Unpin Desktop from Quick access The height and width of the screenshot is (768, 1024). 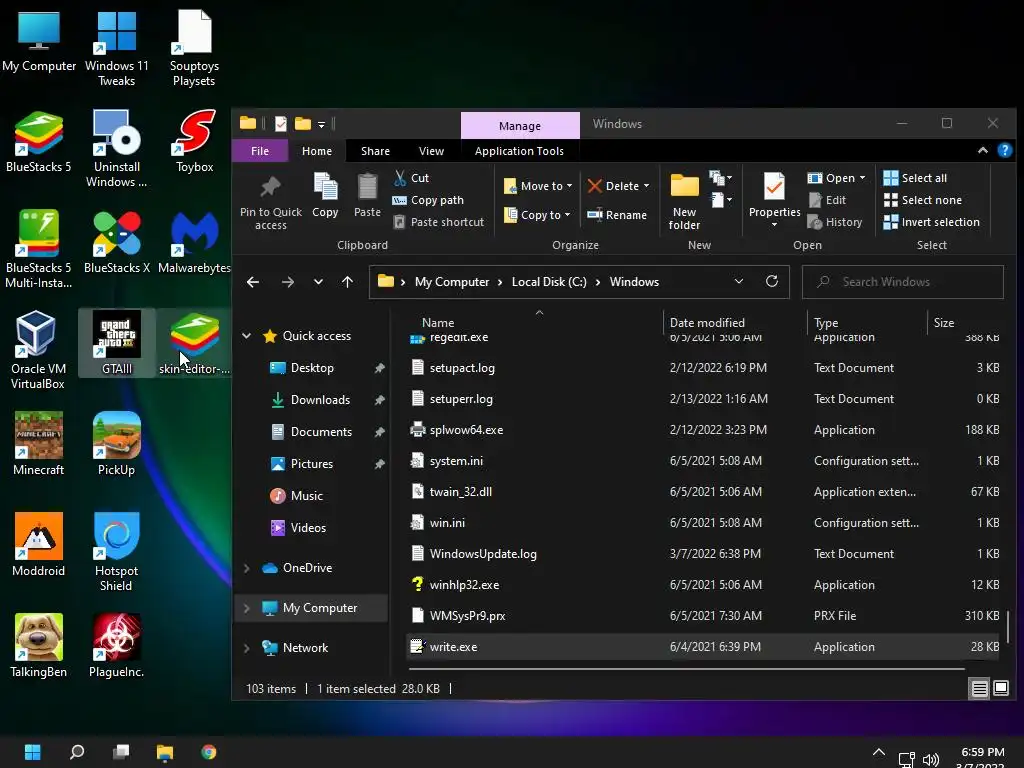379,368
